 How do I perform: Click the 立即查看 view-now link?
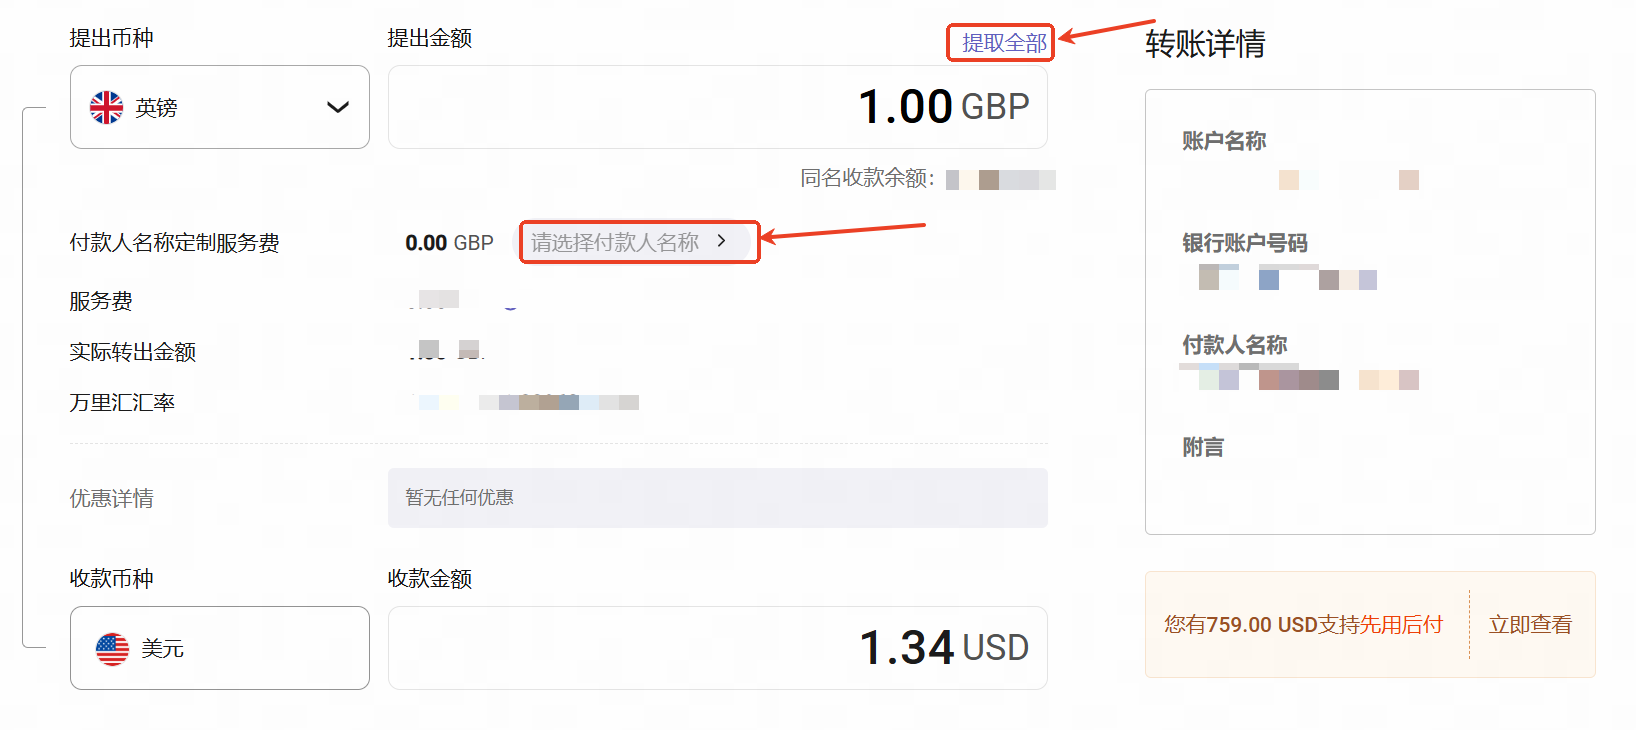[x=1530, y=623]
